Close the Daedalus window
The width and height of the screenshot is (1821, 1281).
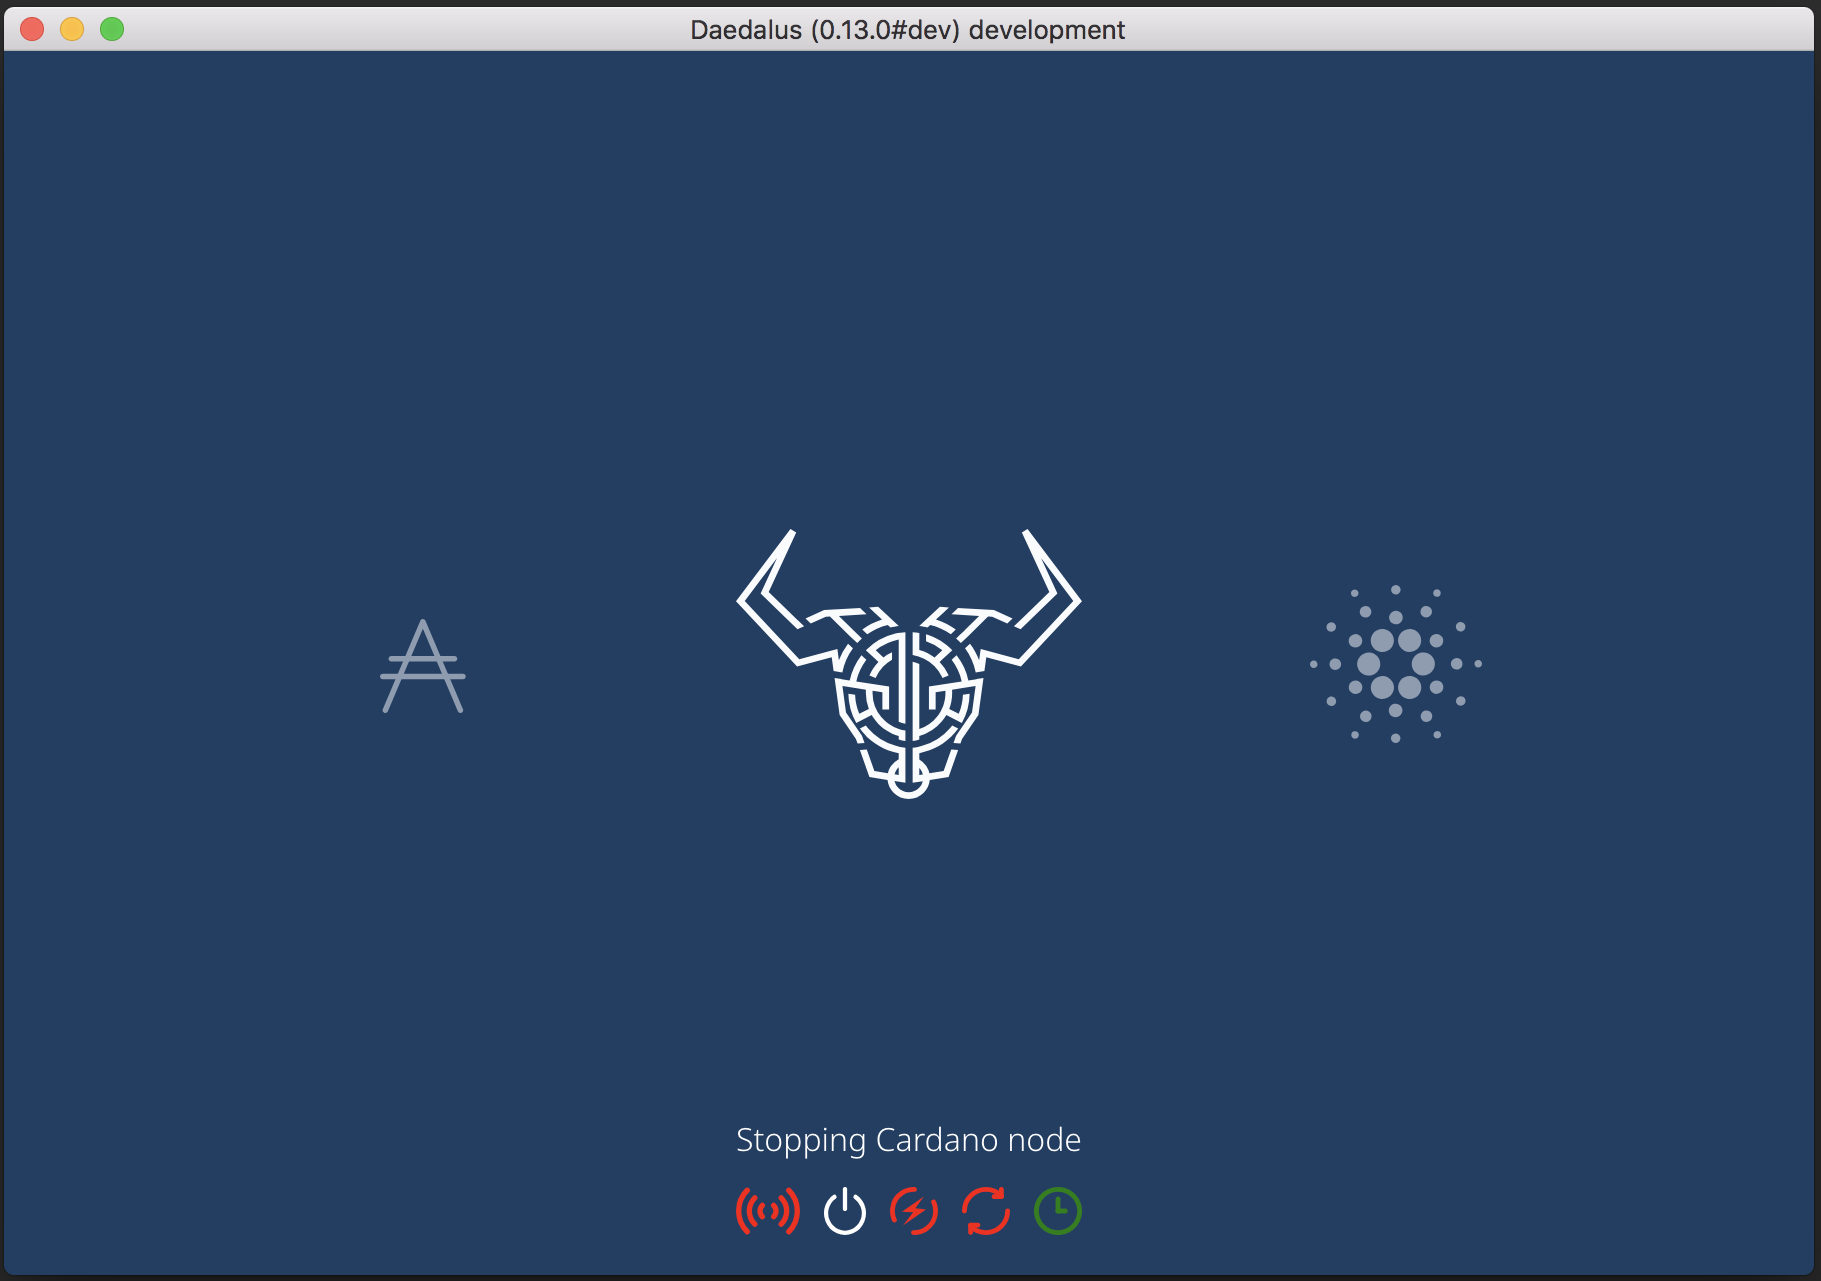click(x=33, y=29)
